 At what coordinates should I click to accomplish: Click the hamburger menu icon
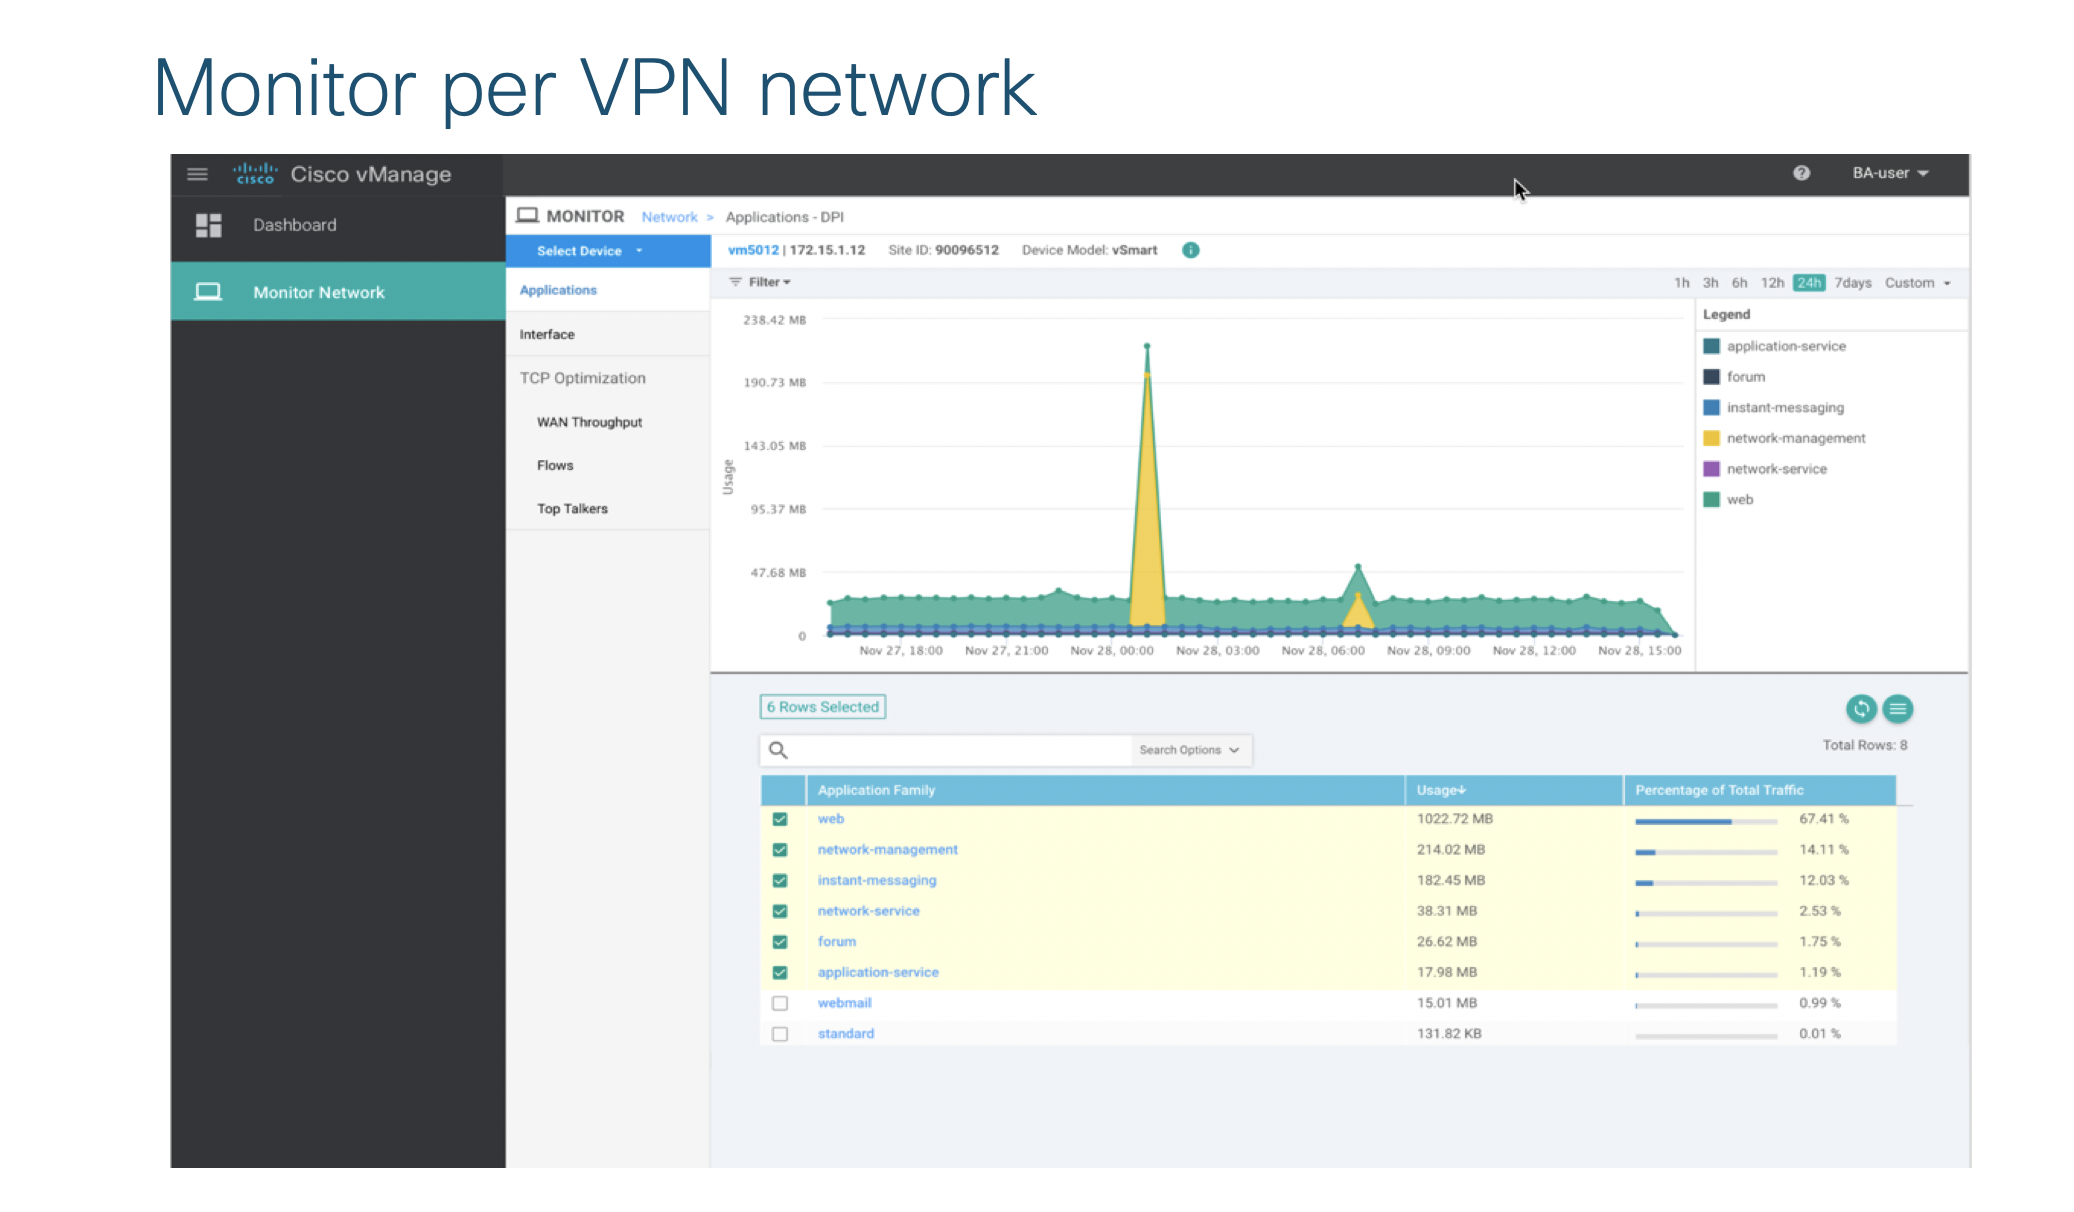point(197,174)
